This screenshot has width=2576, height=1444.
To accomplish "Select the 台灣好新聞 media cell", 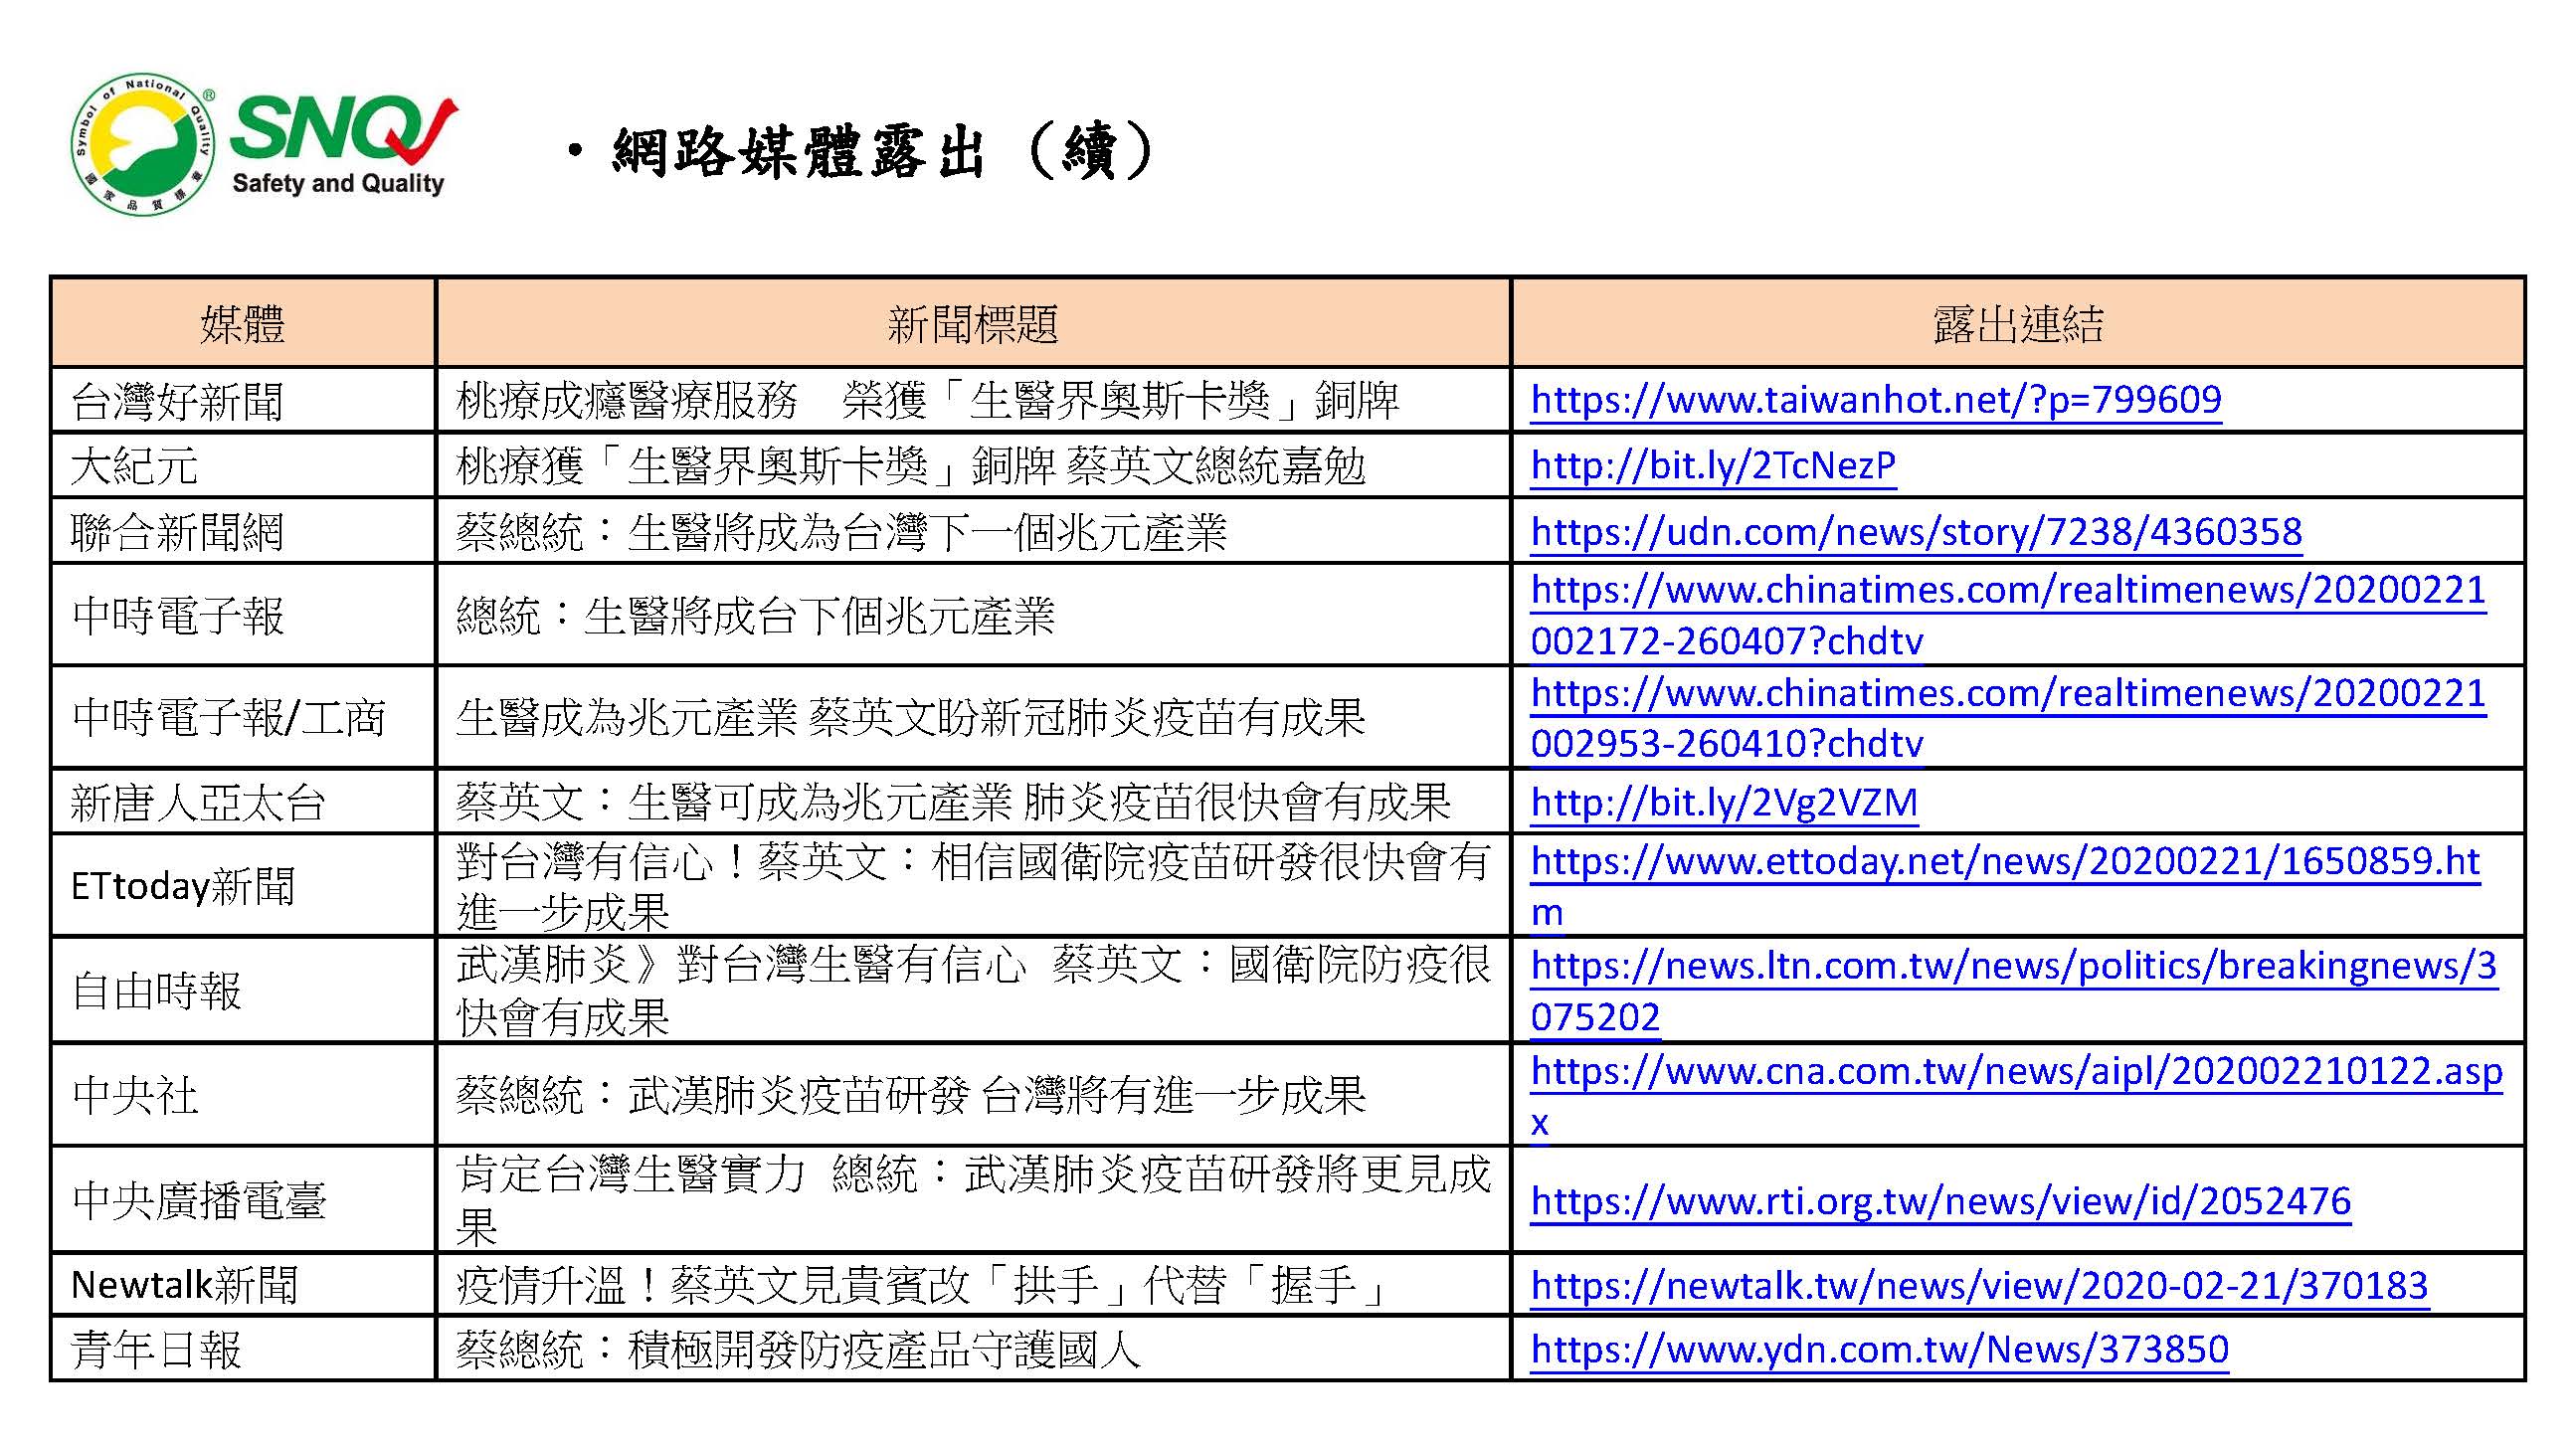I will tap(243, 400).
